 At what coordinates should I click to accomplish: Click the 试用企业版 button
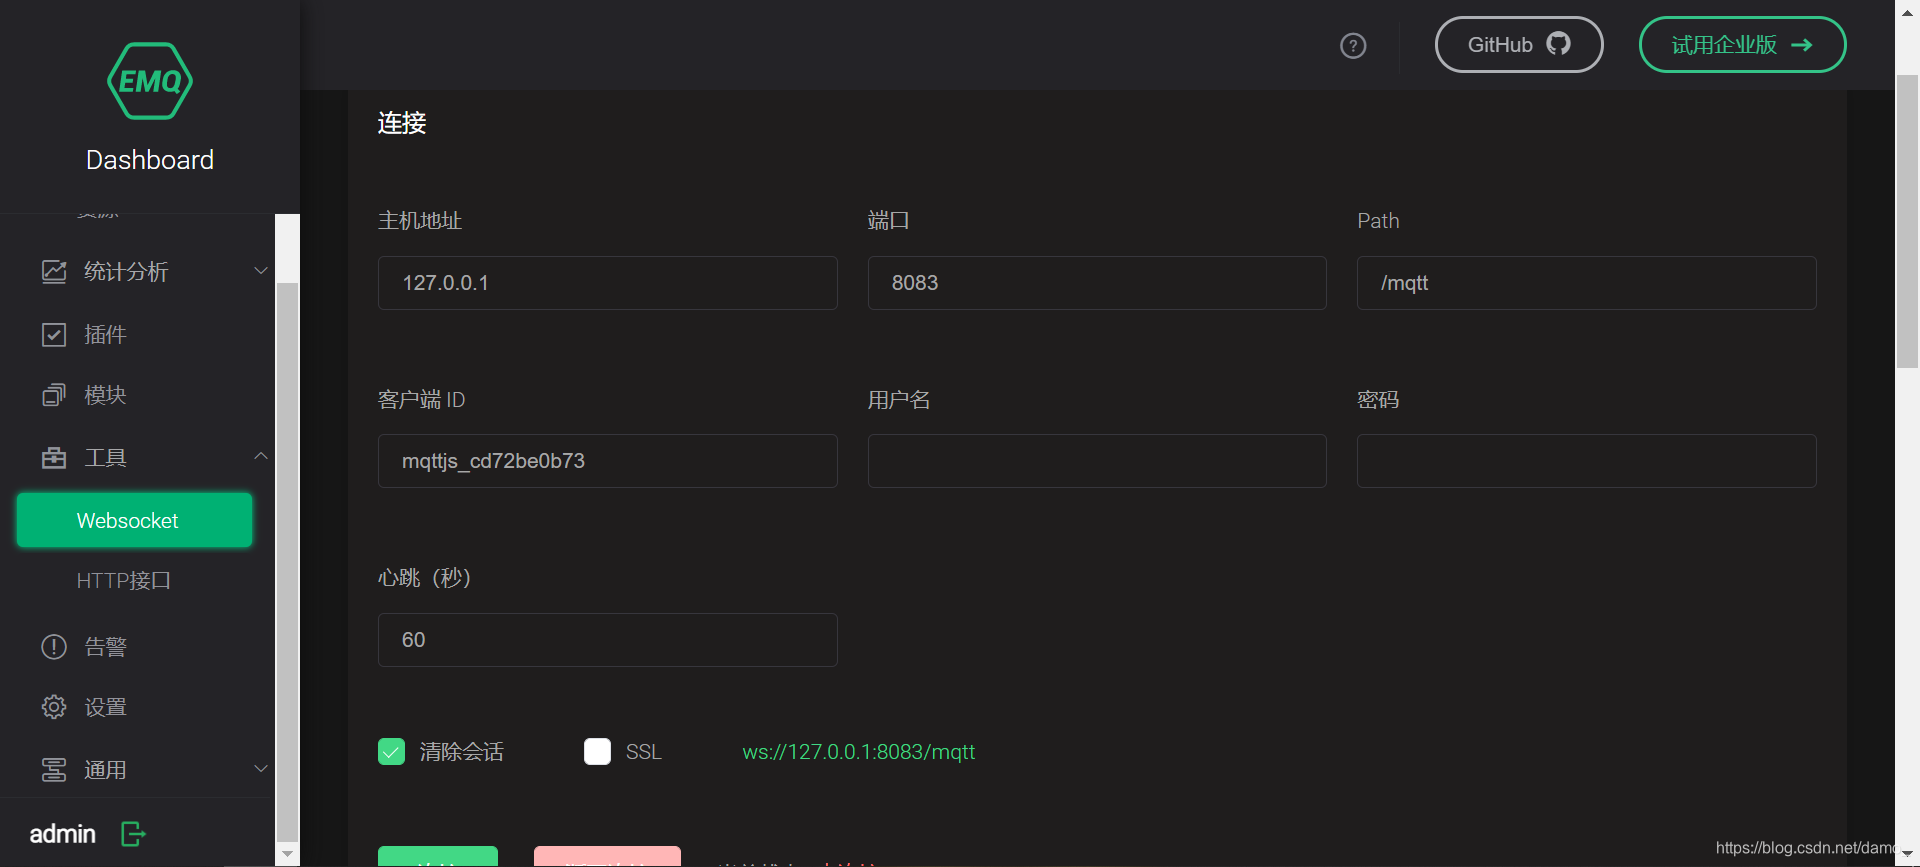[x=1742, y=45]
